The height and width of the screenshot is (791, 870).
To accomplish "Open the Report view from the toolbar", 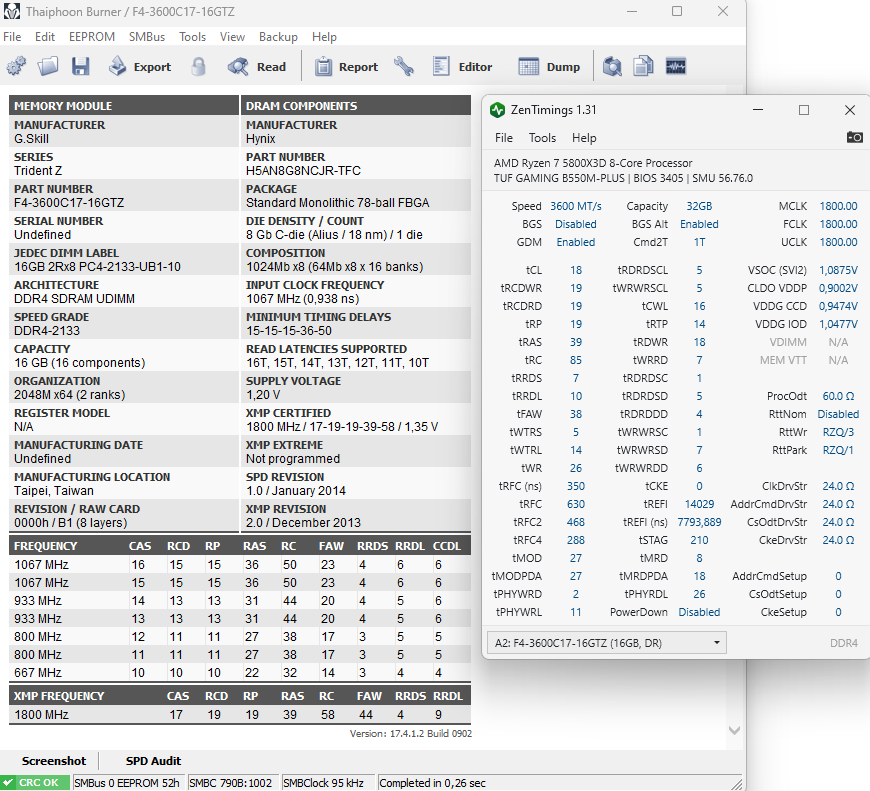I will pos(347,67).
